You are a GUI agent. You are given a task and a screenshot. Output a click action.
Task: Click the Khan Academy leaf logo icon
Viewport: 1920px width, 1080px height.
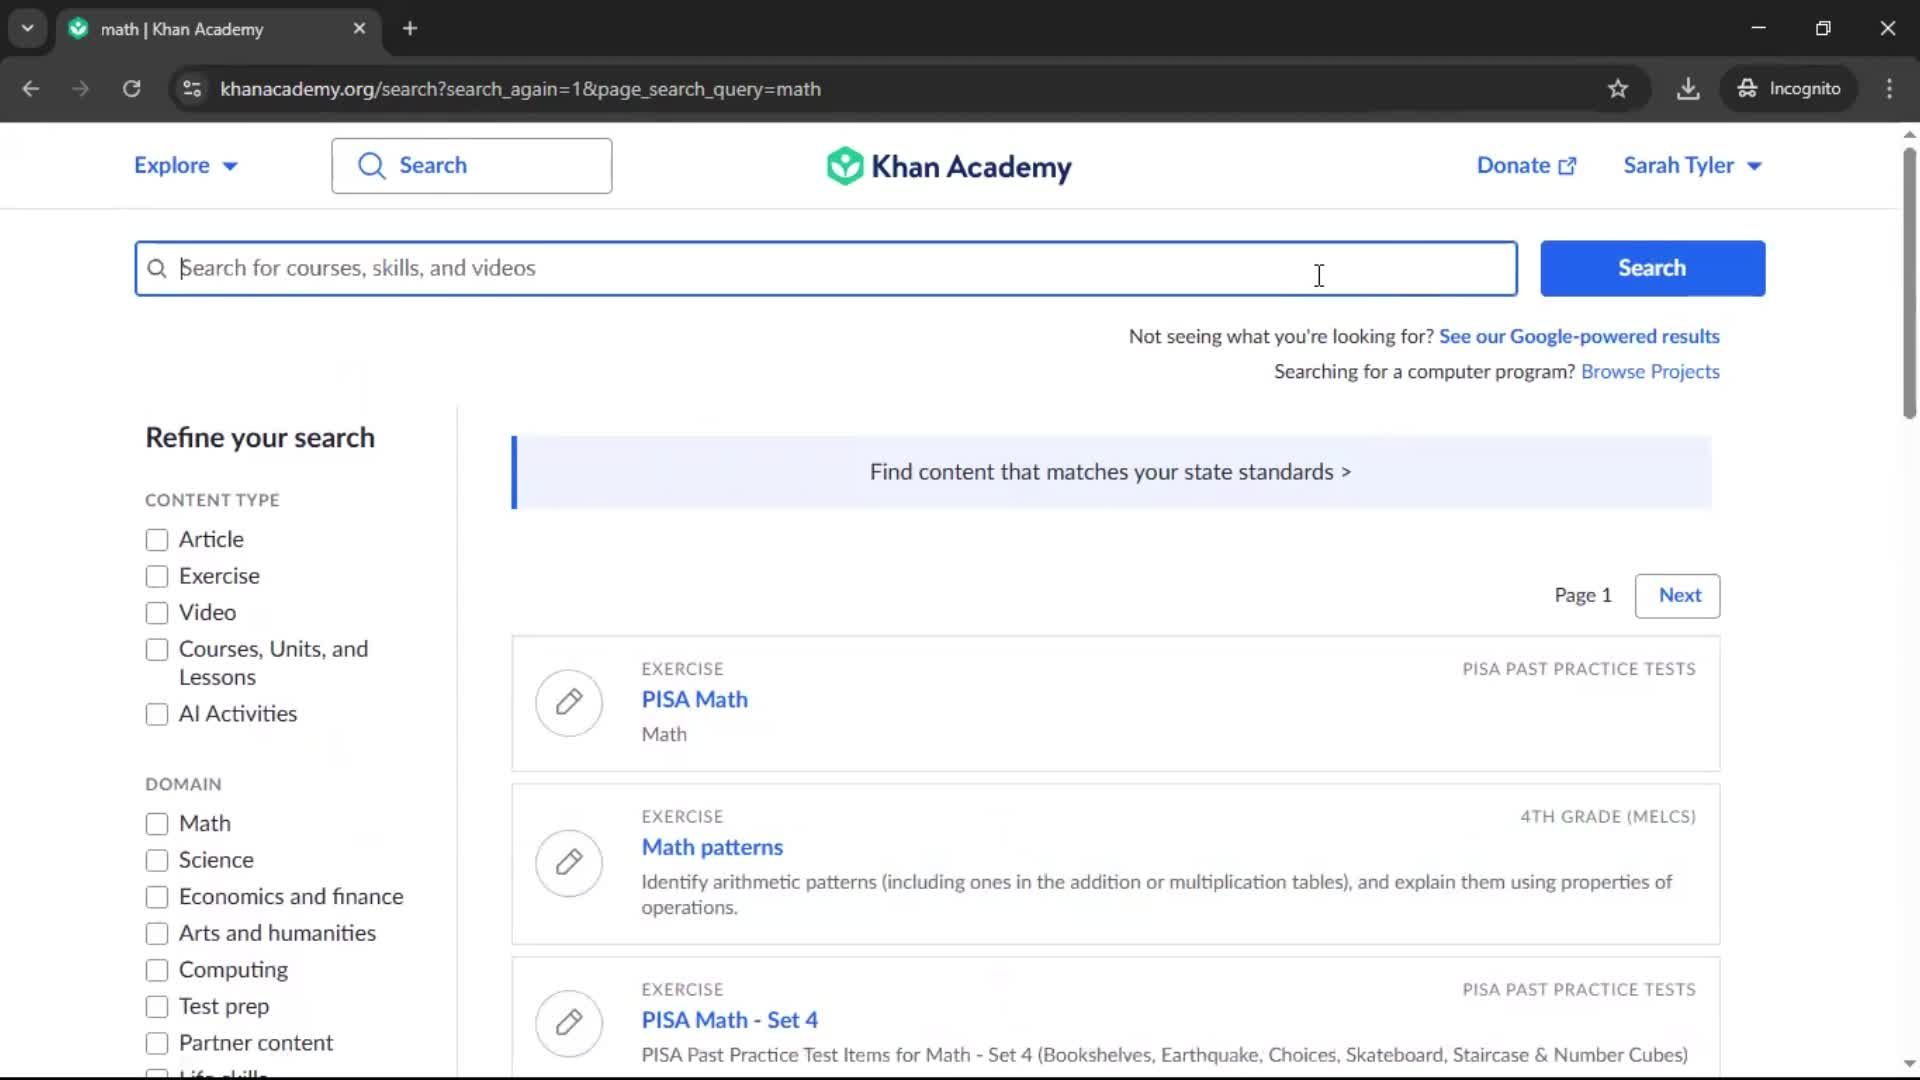click(x=845, y=166)
